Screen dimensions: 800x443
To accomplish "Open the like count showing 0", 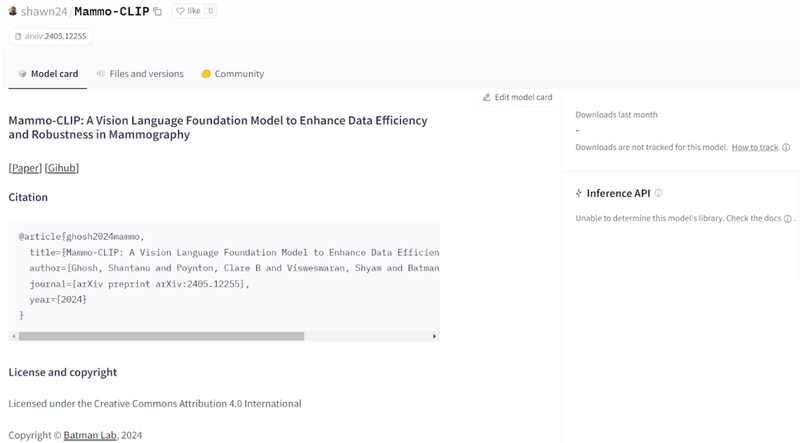I will coord(211,11).
